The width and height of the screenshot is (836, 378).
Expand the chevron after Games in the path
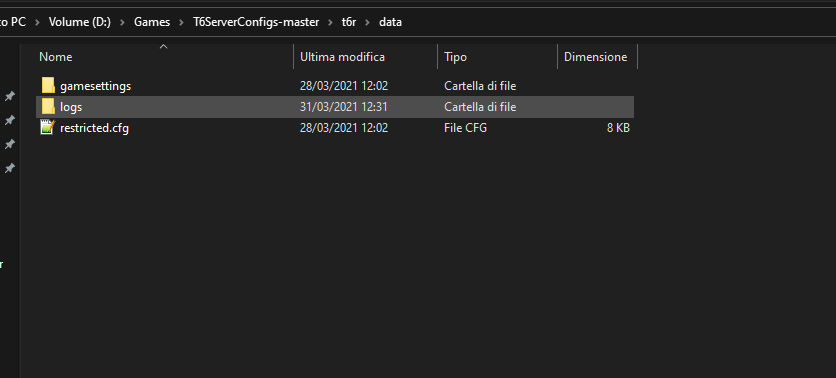coord(181,22)
